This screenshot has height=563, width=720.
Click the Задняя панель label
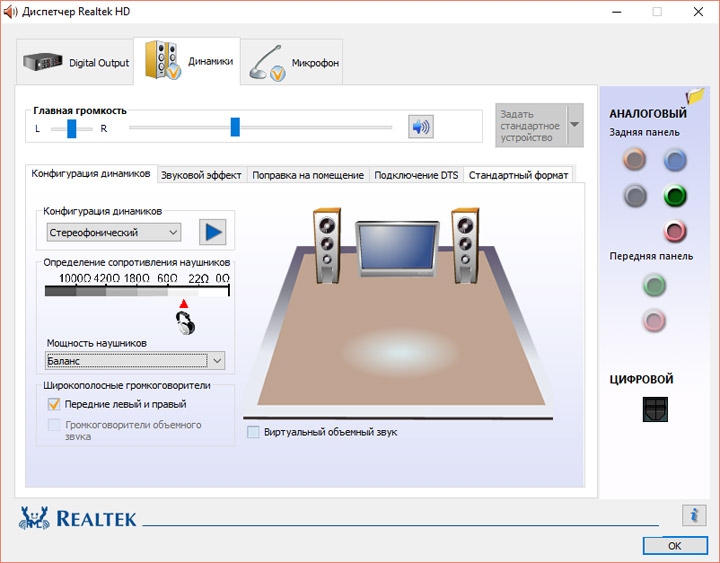pos(644,132)
